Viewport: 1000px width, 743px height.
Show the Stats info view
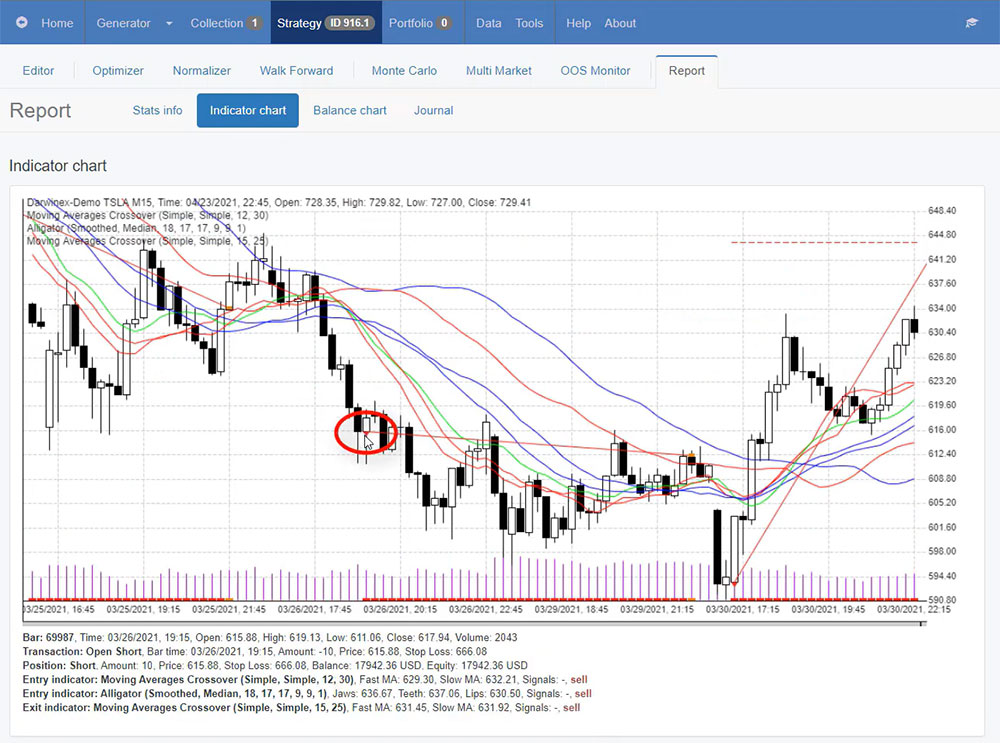(158, 110)
